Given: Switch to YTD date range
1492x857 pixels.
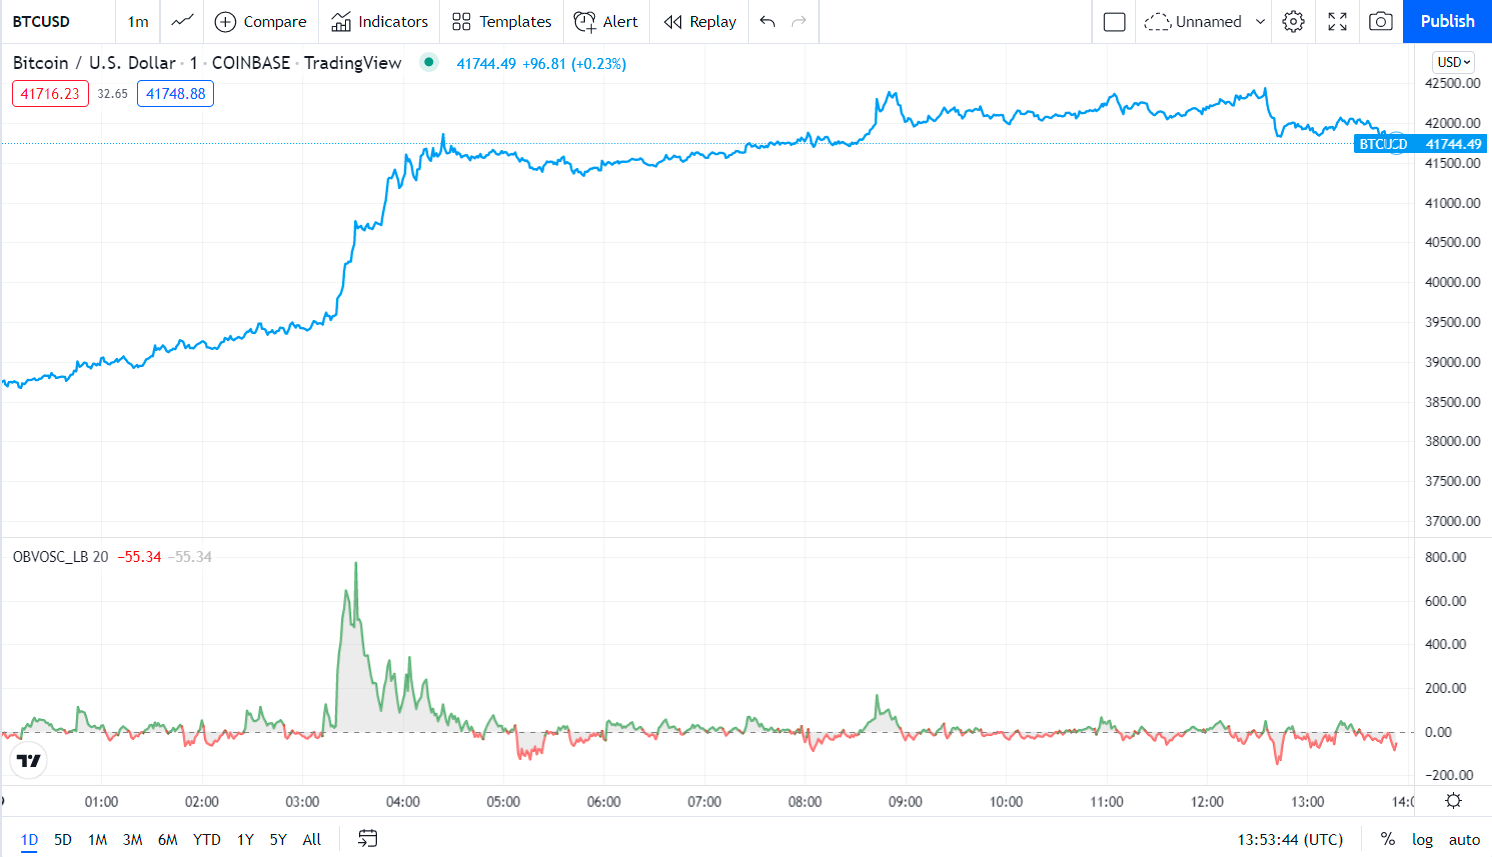Looking at the screenshot, I should [x=207, y=839].
